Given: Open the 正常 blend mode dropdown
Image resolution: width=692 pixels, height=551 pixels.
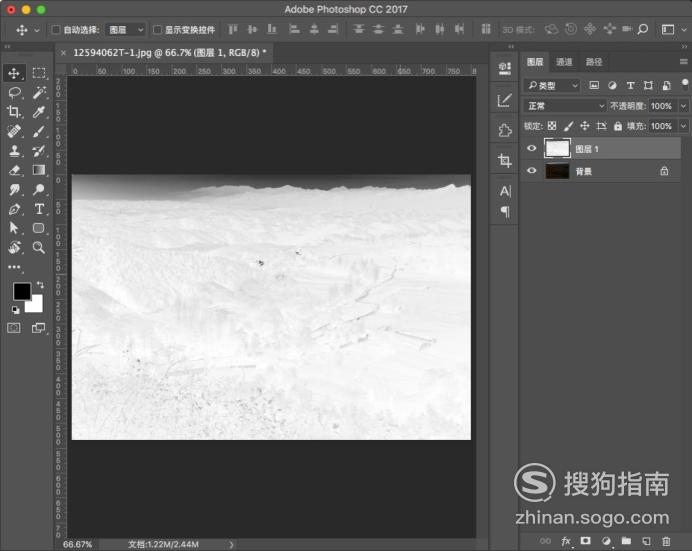Looking at the screenshot, I should 564,106.
